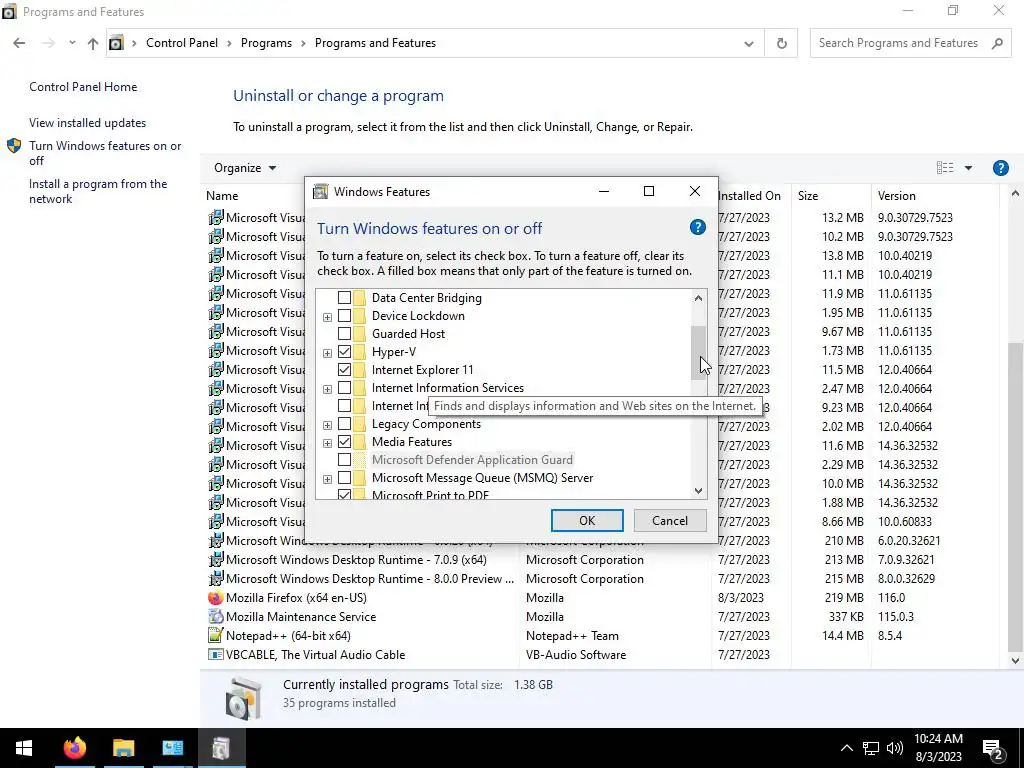Select the Mozilla Firefox program icon

[216, 598]
